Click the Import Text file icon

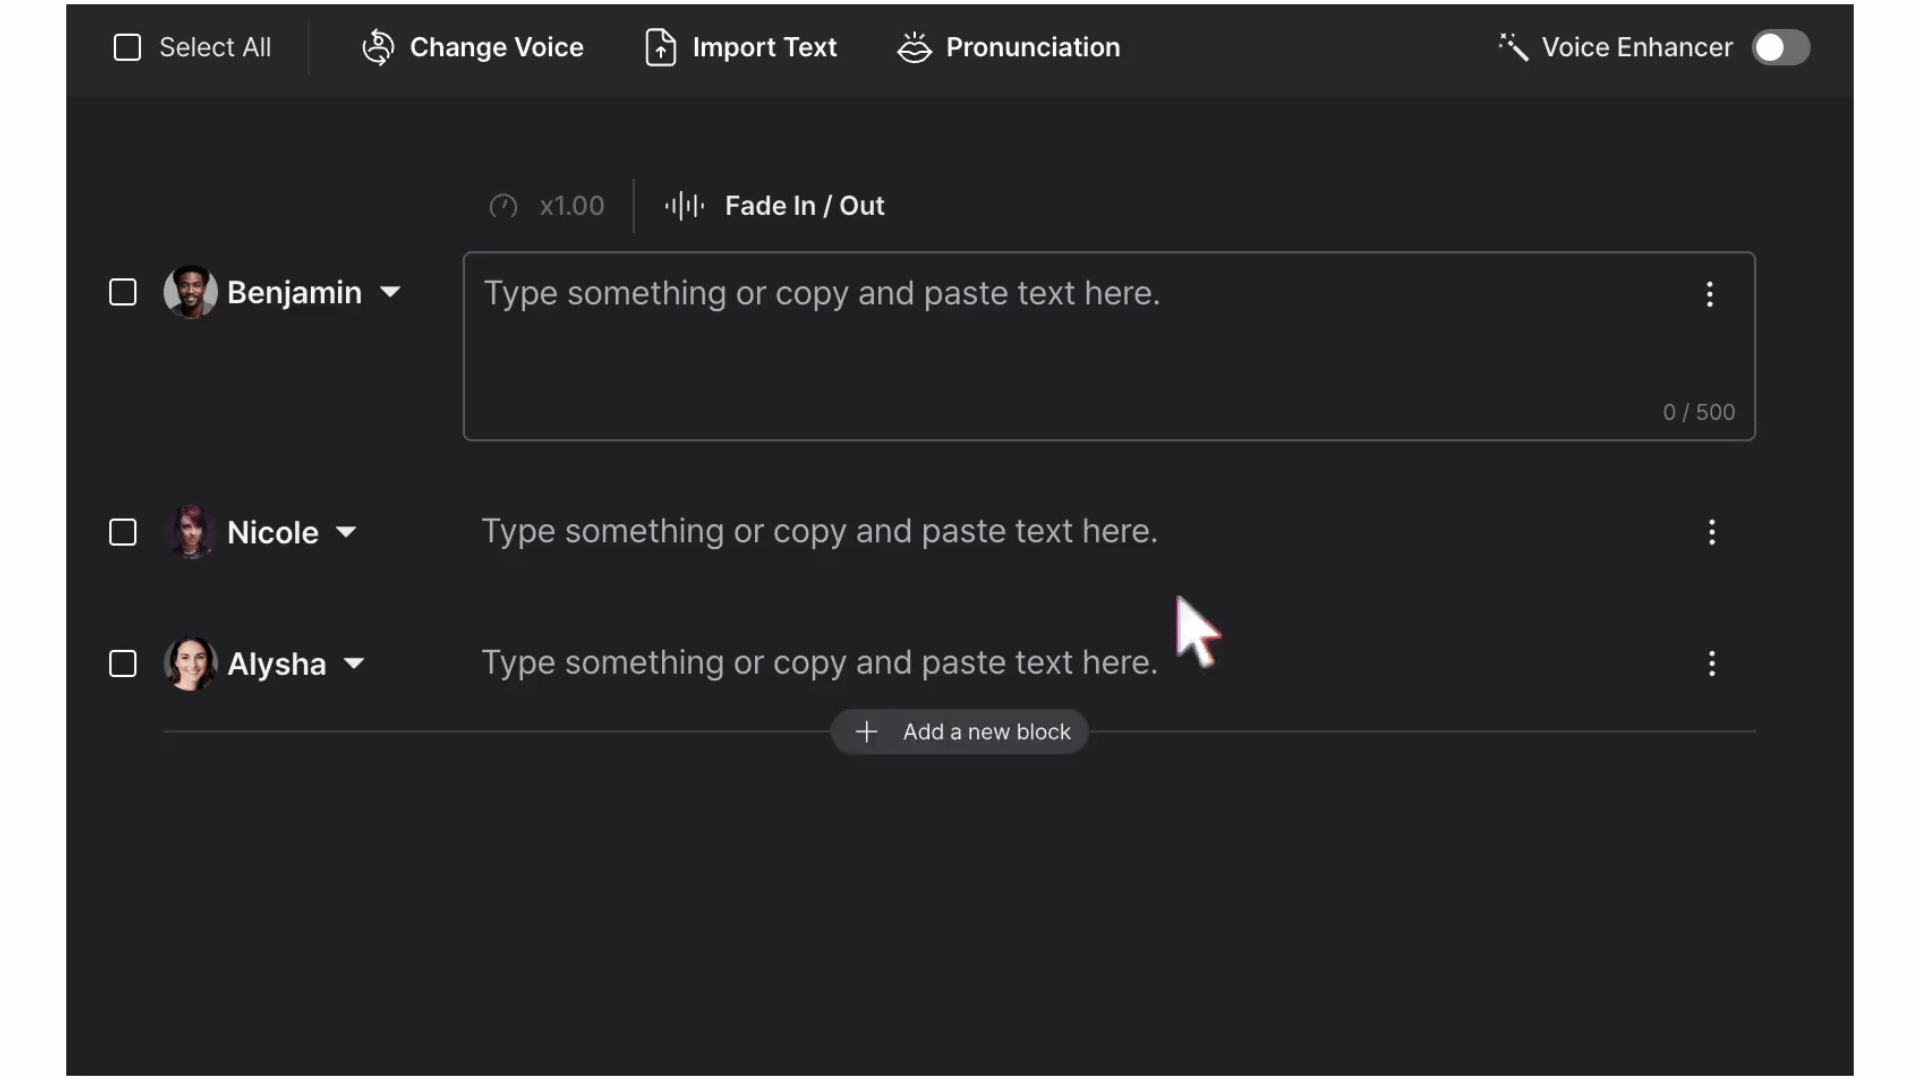point(660,47)
